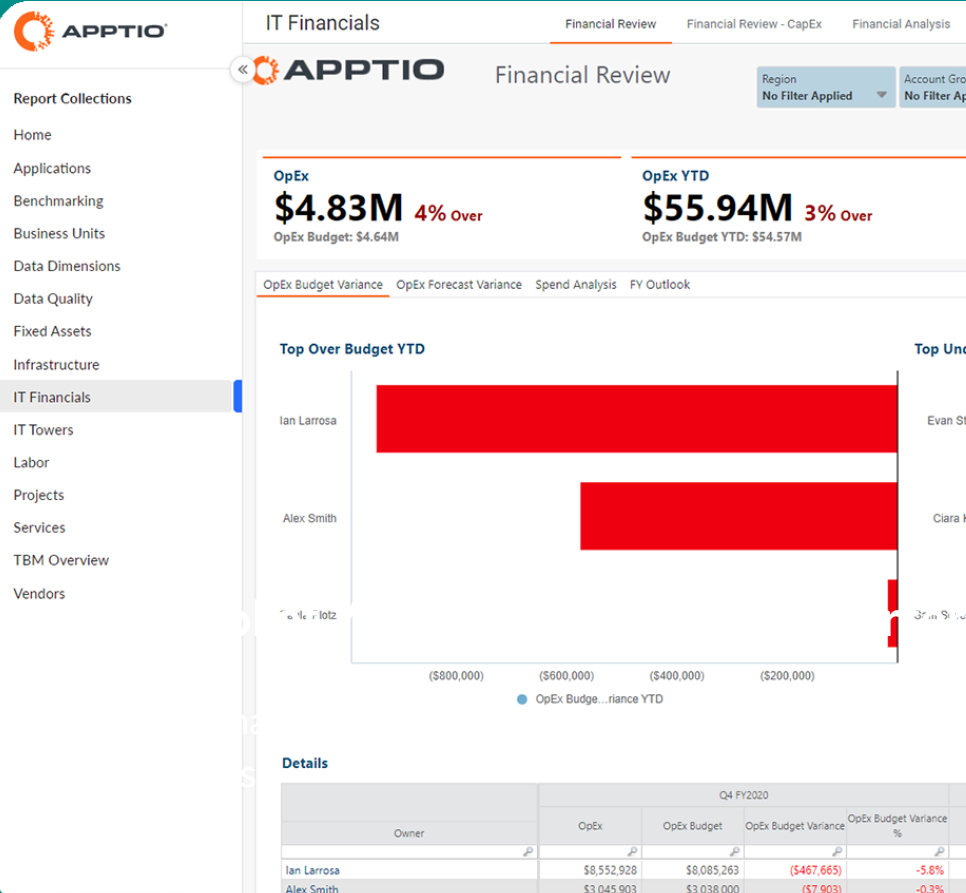Select the OpEx Forecast Variance tab
This screenshot has width=966, height=893.
click(x=459, y=285)
